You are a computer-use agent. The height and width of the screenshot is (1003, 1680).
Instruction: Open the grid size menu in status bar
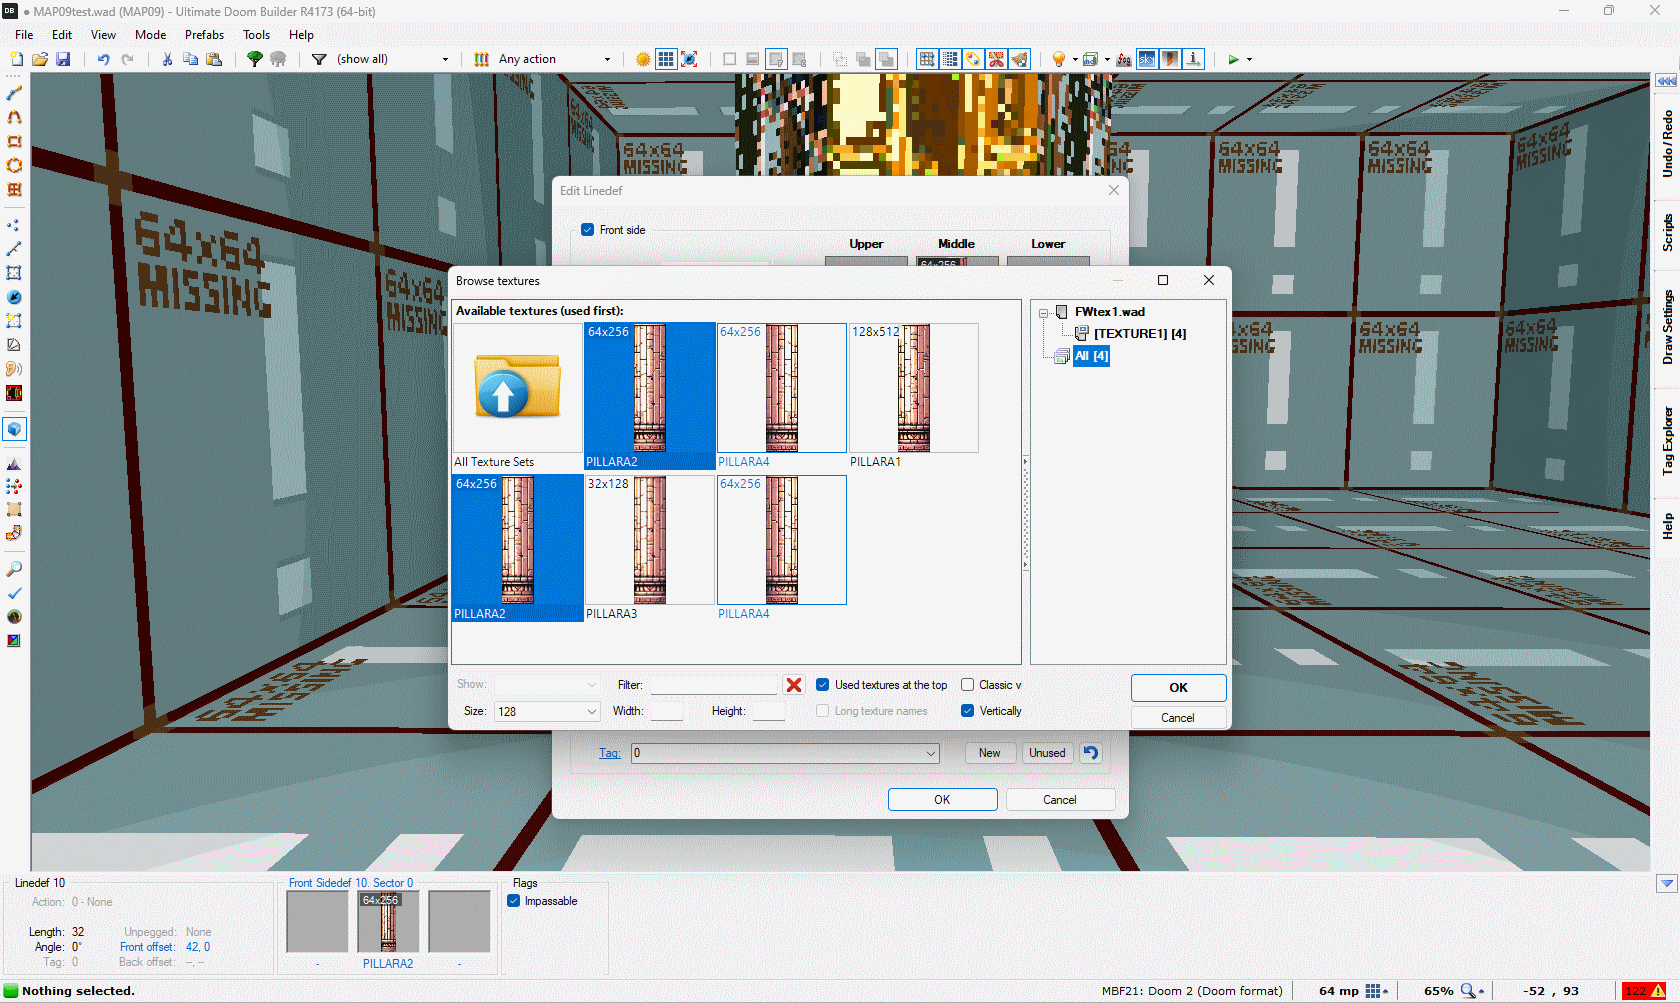pyautogui.click(x=1377, y=991)
